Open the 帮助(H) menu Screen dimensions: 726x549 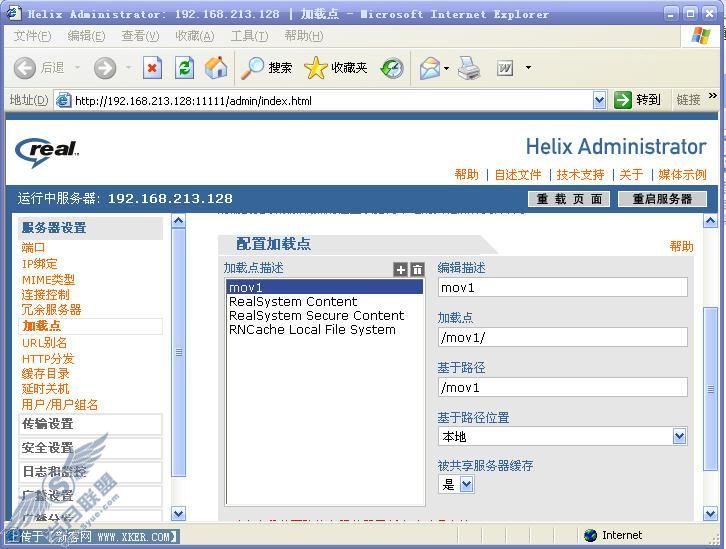click(304, 36)
